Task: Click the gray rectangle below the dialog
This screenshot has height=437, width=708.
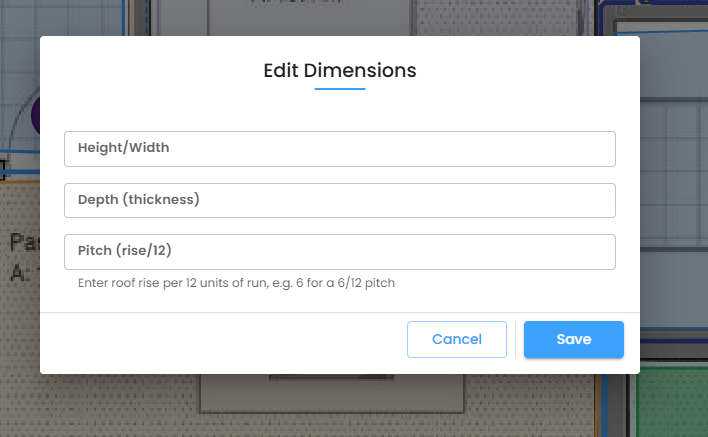Action: click(x=332, y=395)
